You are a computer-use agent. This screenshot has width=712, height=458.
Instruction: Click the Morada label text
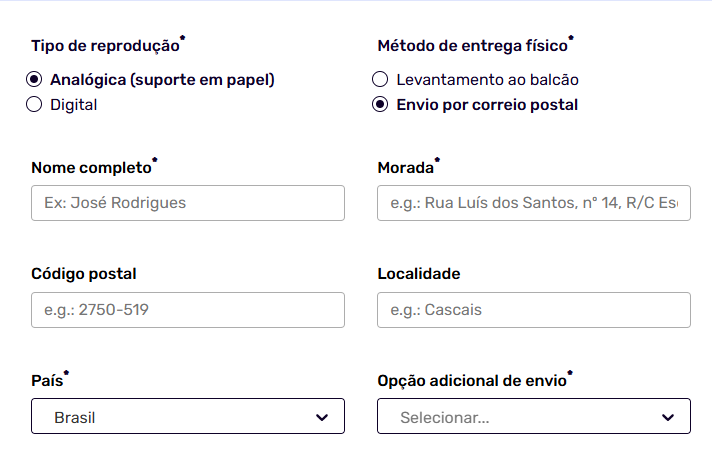tap(406, 167)
